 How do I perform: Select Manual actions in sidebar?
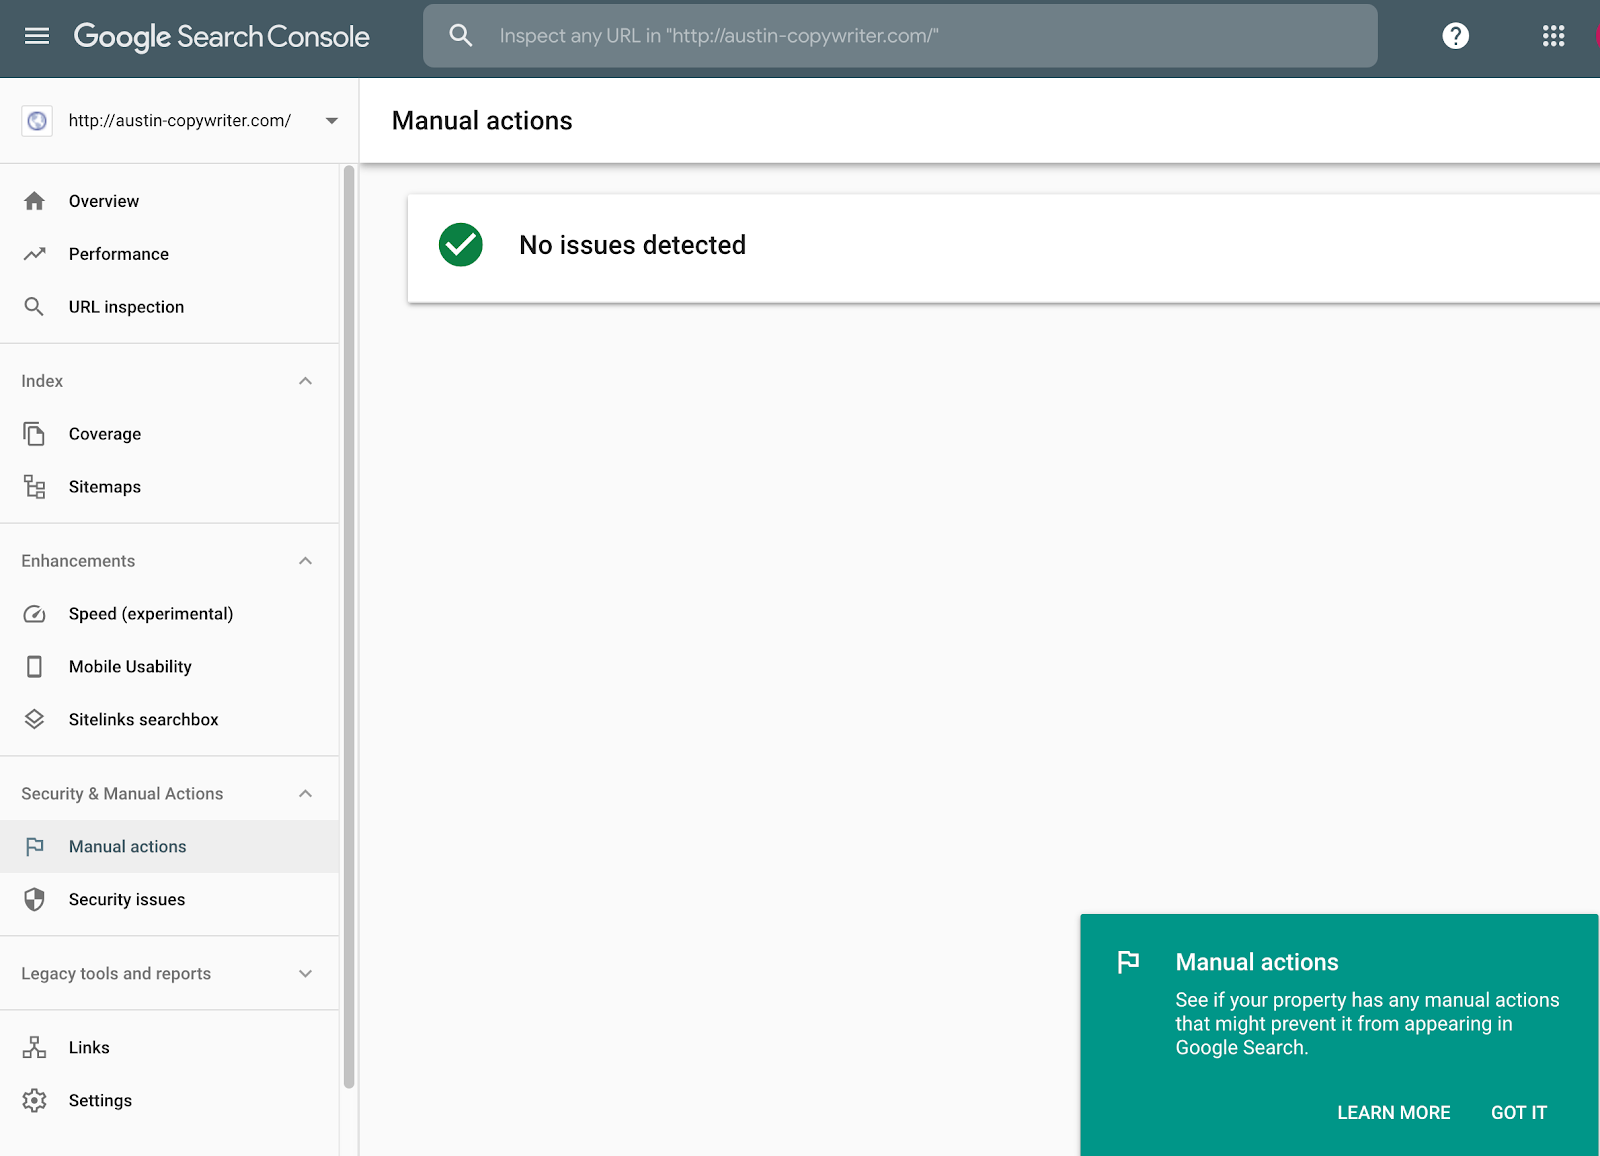(x=170, y=847)
